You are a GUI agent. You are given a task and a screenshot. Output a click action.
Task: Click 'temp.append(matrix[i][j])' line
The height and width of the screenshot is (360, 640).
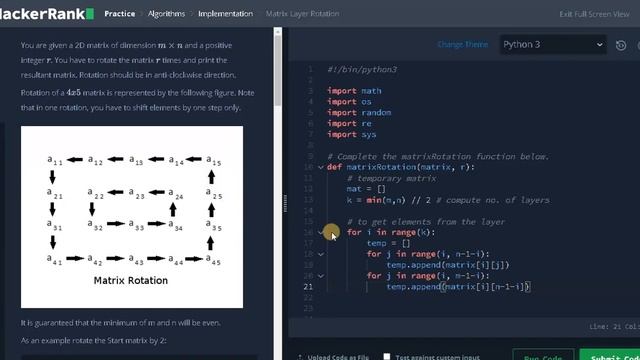pos(448,265)
